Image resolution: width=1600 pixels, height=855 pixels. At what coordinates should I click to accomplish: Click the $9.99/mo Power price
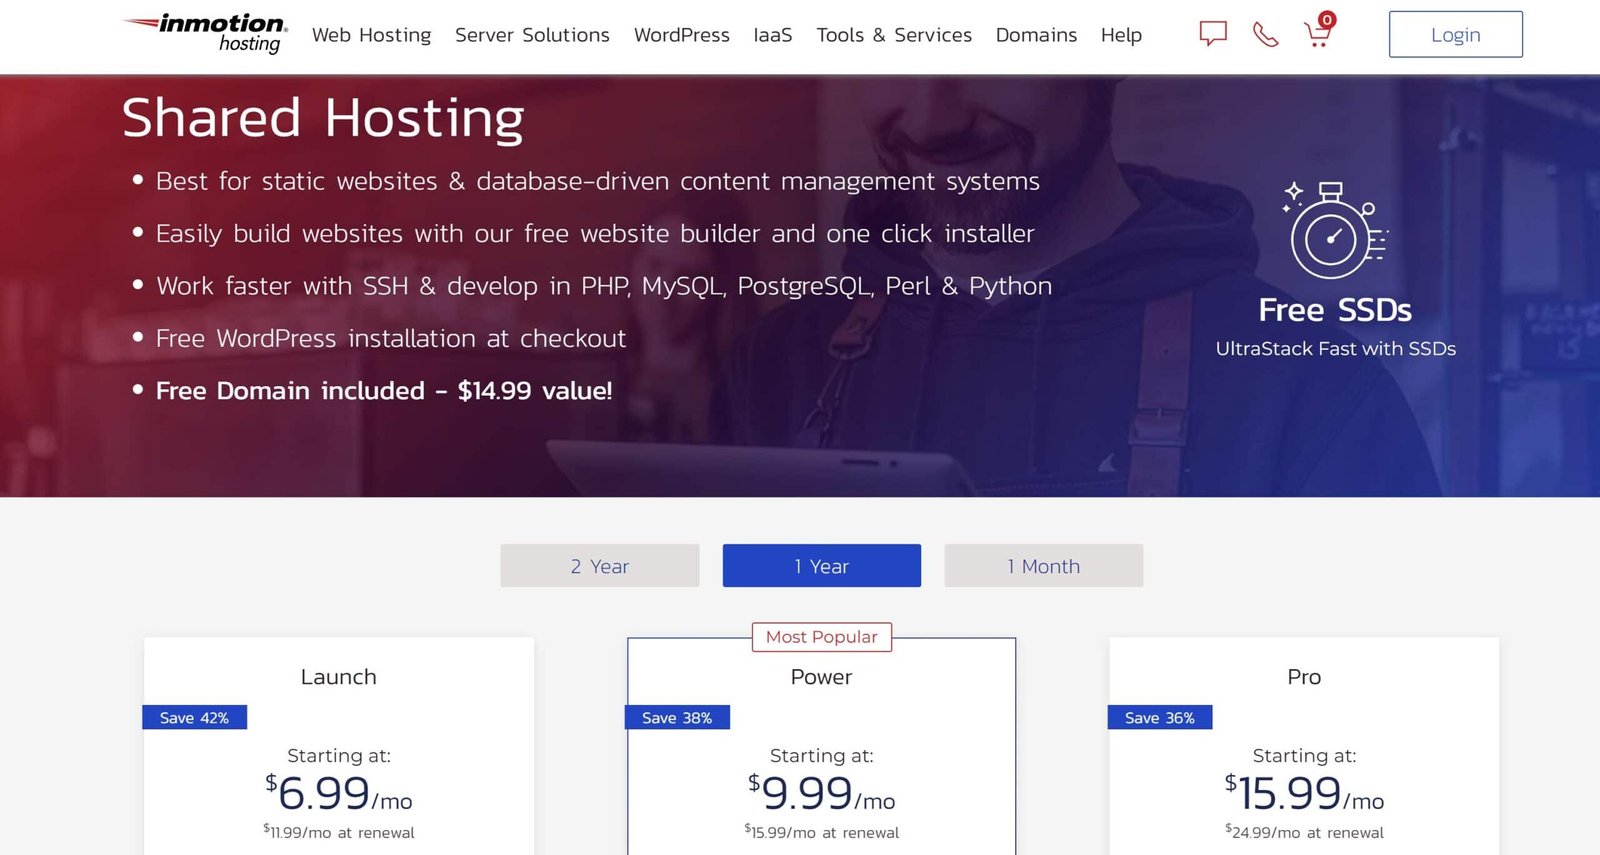pos(821,793)
